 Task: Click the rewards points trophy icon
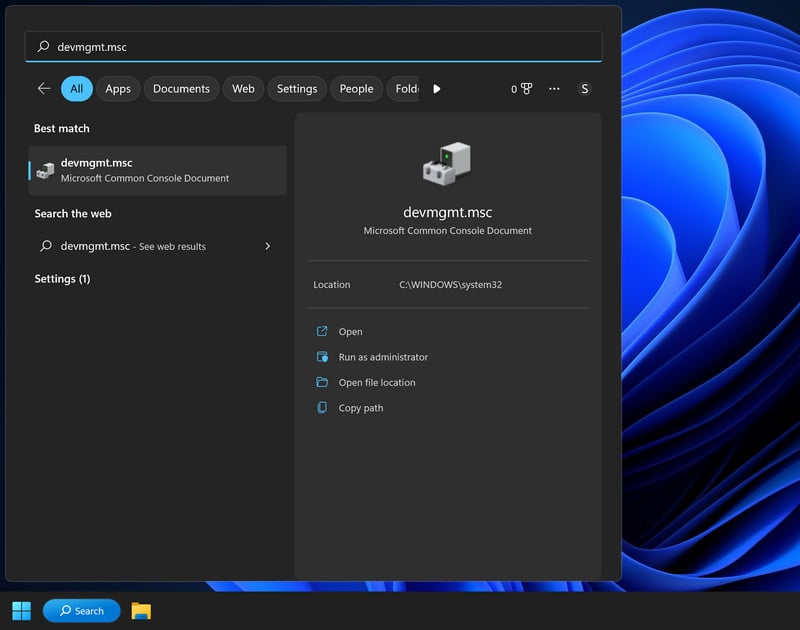526,89
